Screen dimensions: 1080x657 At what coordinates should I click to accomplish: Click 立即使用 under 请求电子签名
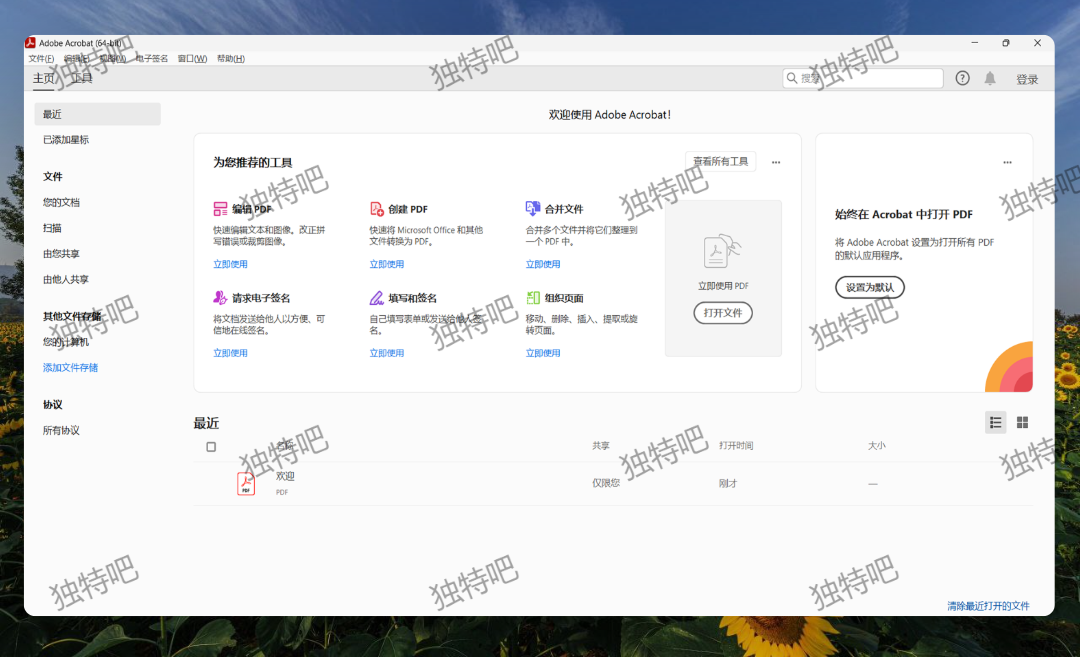click(230, 353)
